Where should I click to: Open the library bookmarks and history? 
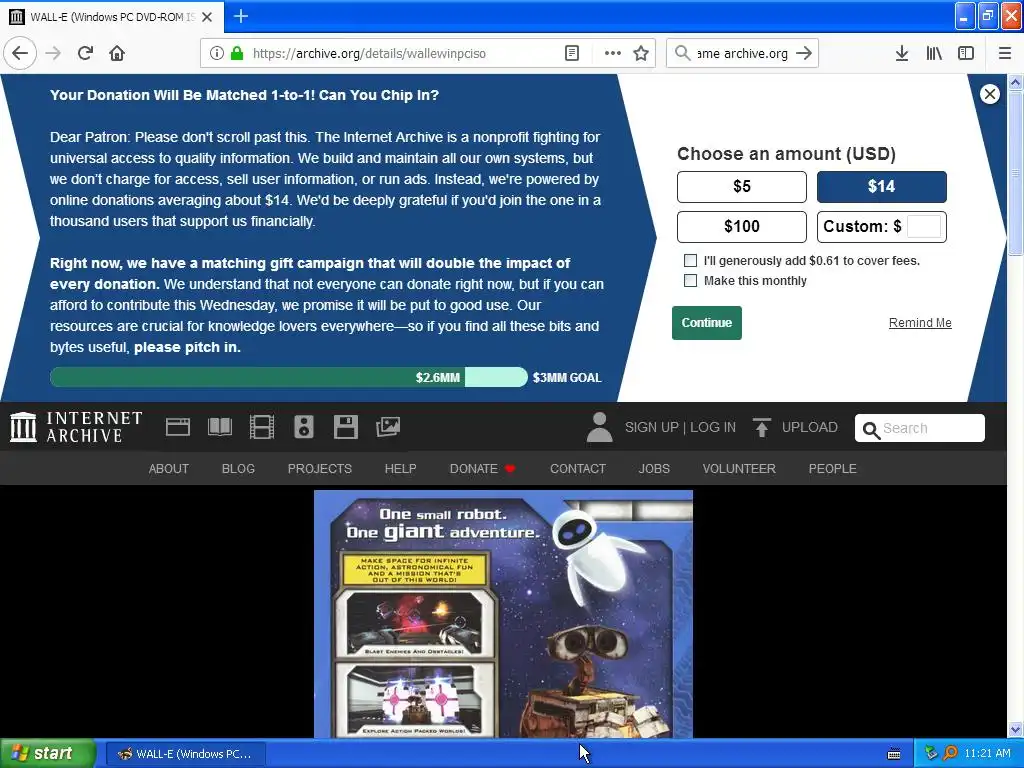click(x=934, y=53)
